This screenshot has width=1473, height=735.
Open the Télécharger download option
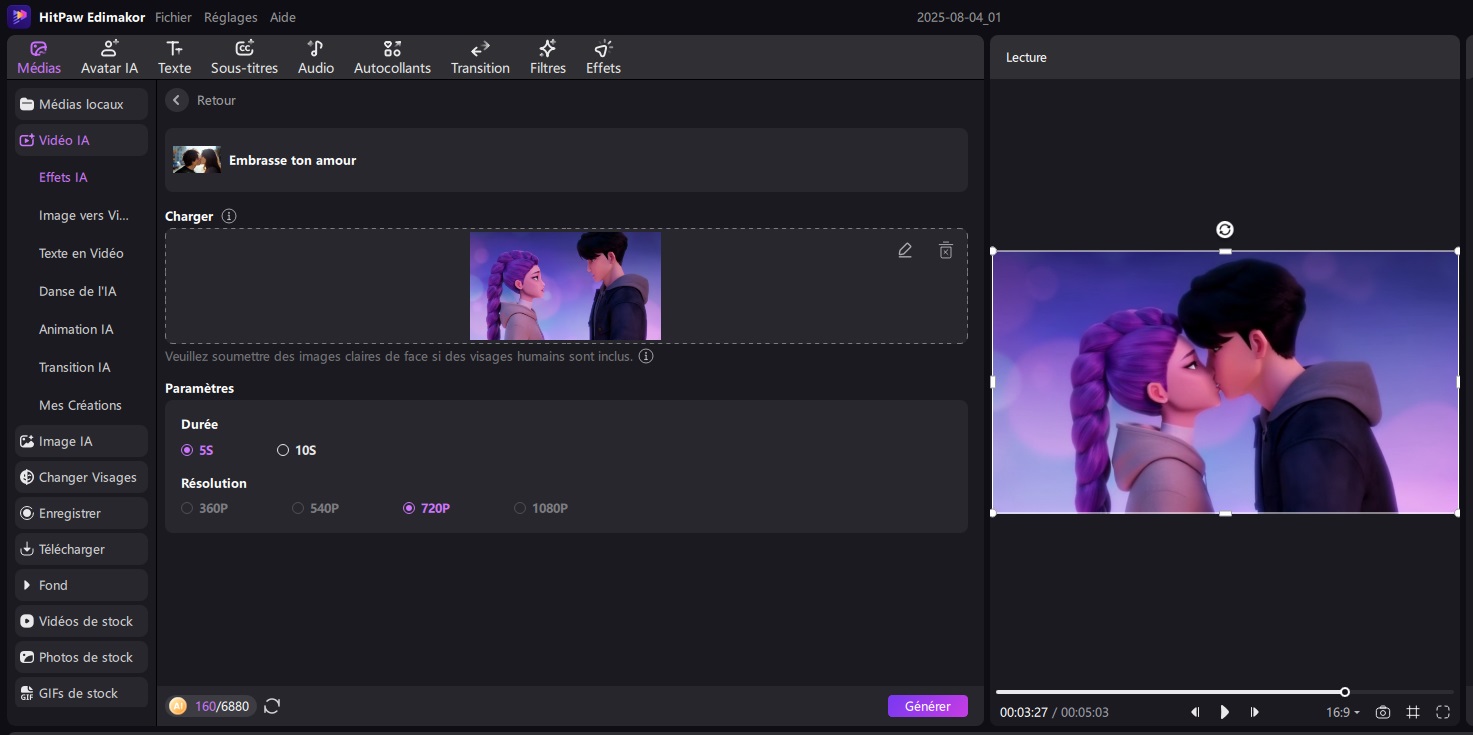[x=82, y=549]
